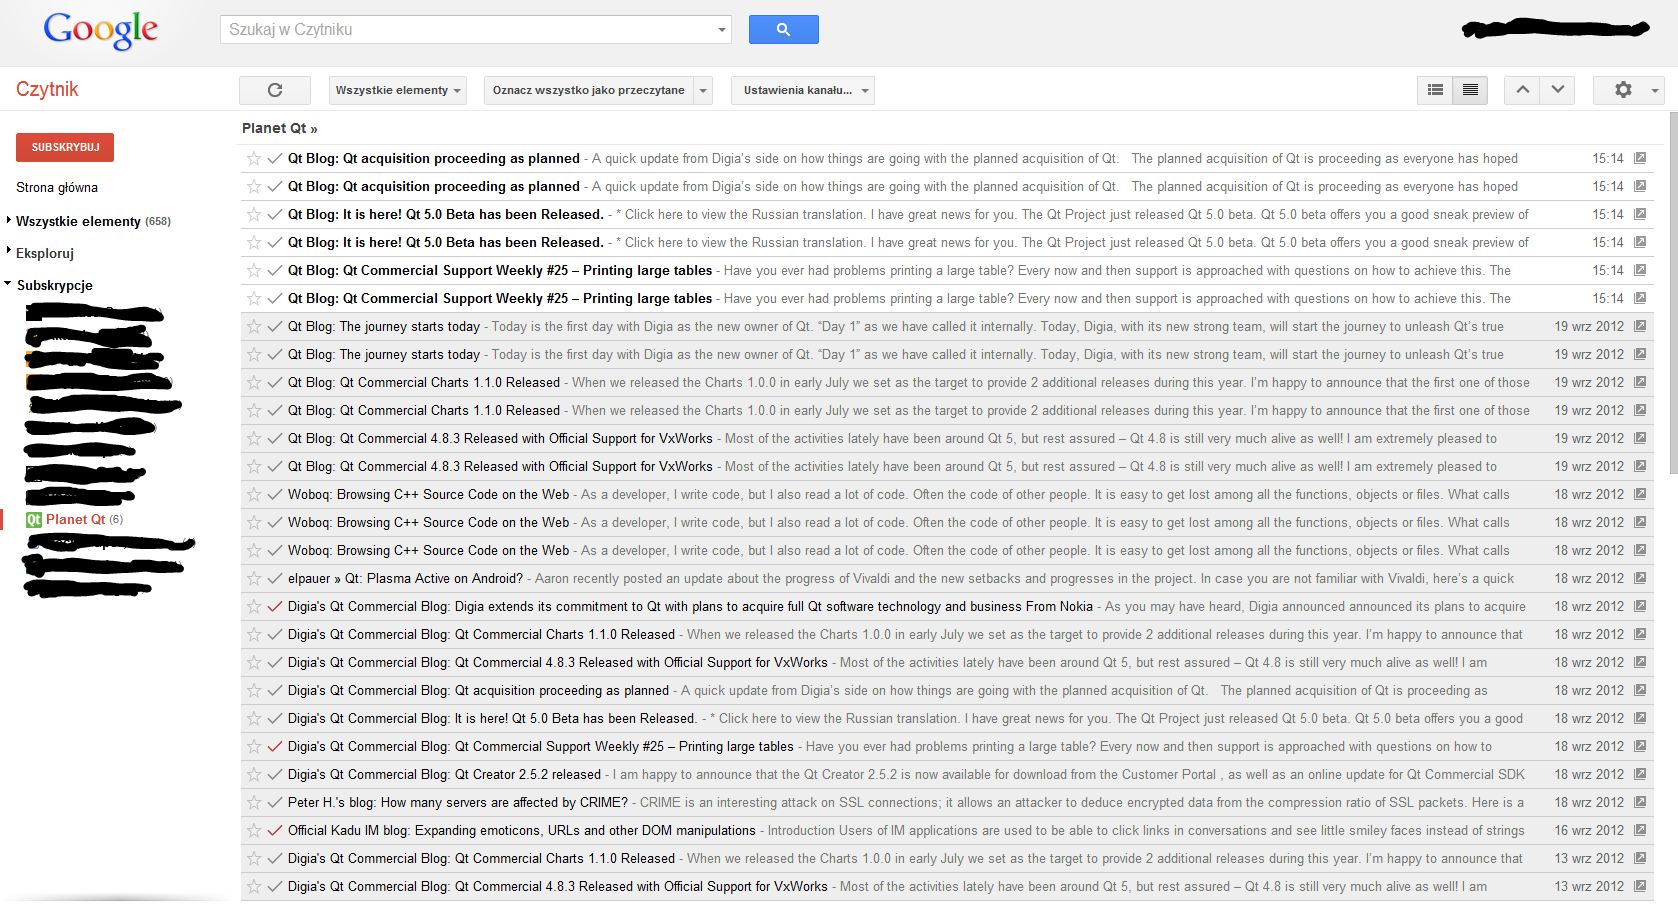The image size is (1678, 908).
Task: Open the Ustawienia kanału dropdown
Action: (803, 90)
